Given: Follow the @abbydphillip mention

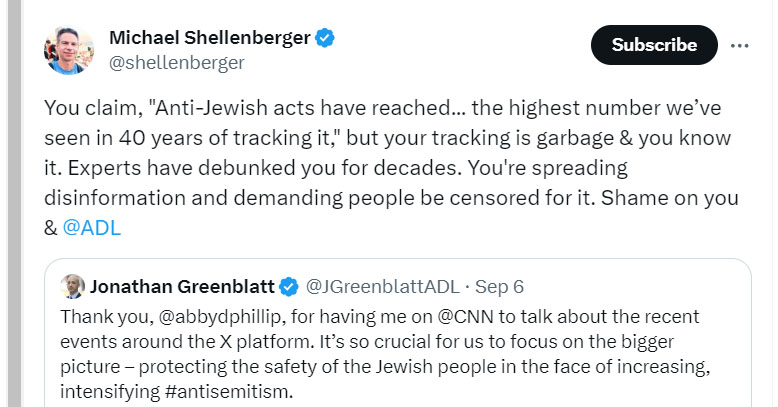Looking at the screenshot, I should [222, 317].
